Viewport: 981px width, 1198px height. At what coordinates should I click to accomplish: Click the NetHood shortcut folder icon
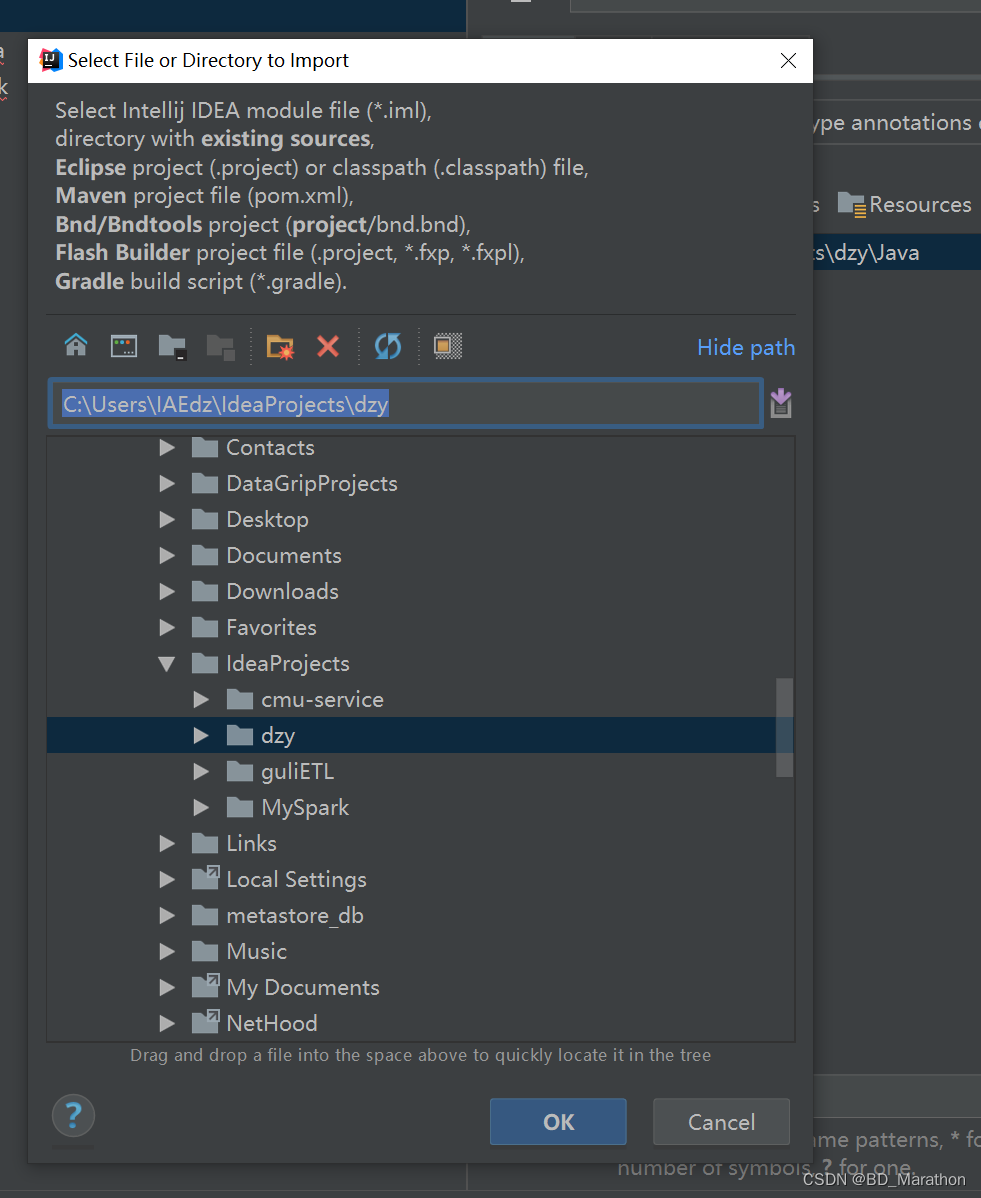click(x=205, y=1022)
